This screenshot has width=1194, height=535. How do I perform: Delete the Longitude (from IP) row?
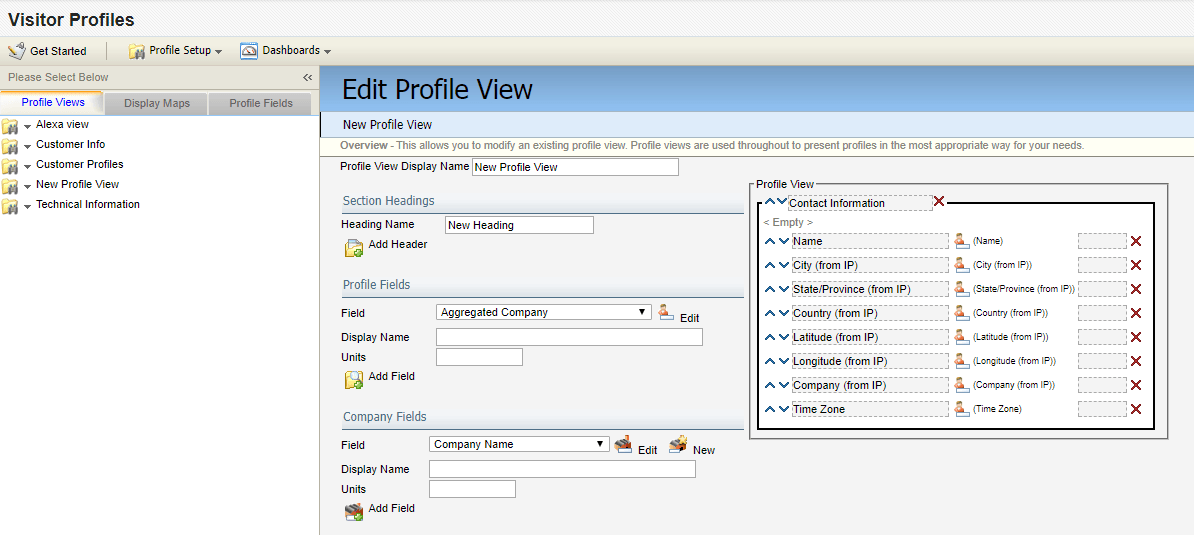coord(1135,361)
